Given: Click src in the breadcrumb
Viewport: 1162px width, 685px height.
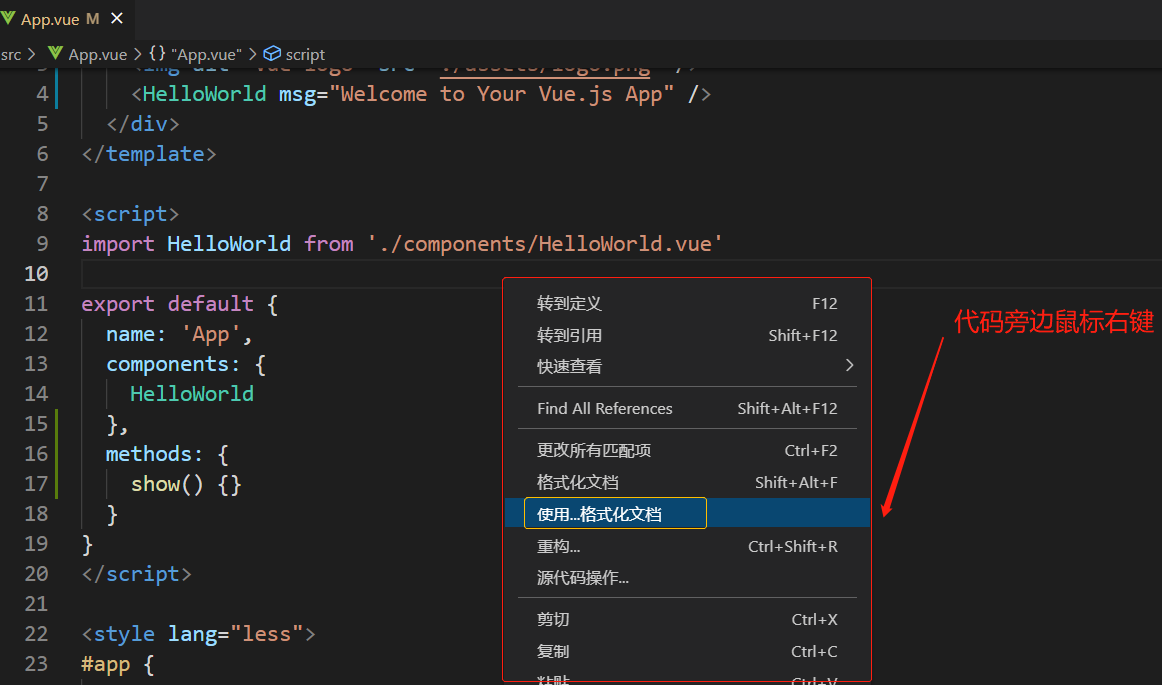Looking at the screenshot, I should [11, 55].
